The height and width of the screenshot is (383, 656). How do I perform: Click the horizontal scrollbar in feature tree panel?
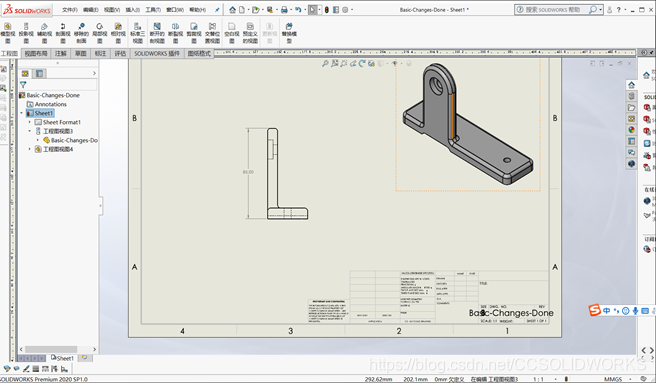coord(51,349)
